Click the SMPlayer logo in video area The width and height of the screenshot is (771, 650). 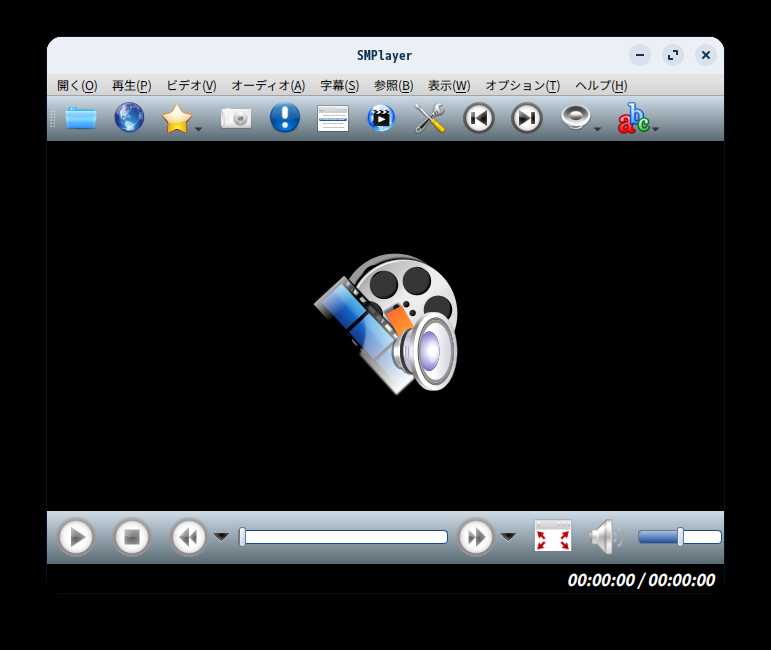[x=386, y=324]
